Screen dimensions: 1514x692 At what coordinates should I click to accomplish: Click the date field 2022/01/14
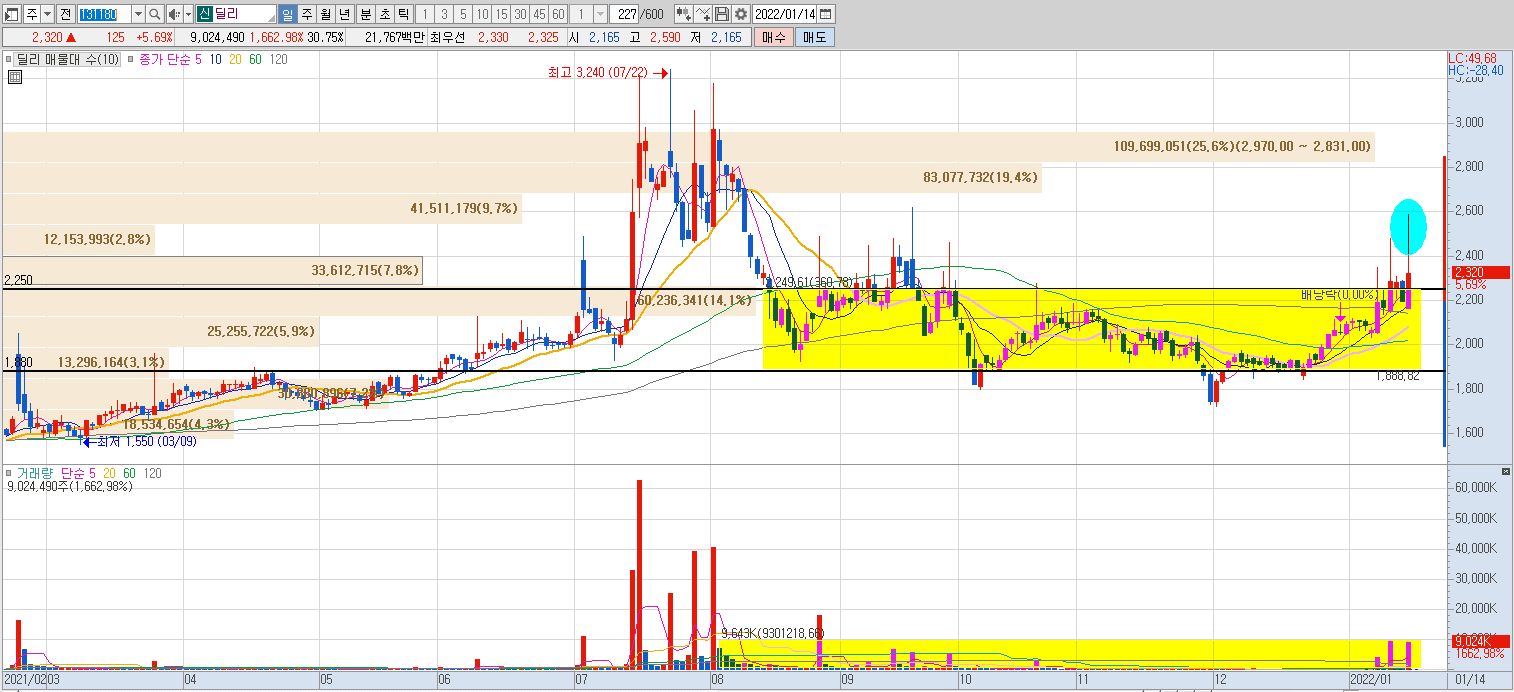tap(783, 14)
